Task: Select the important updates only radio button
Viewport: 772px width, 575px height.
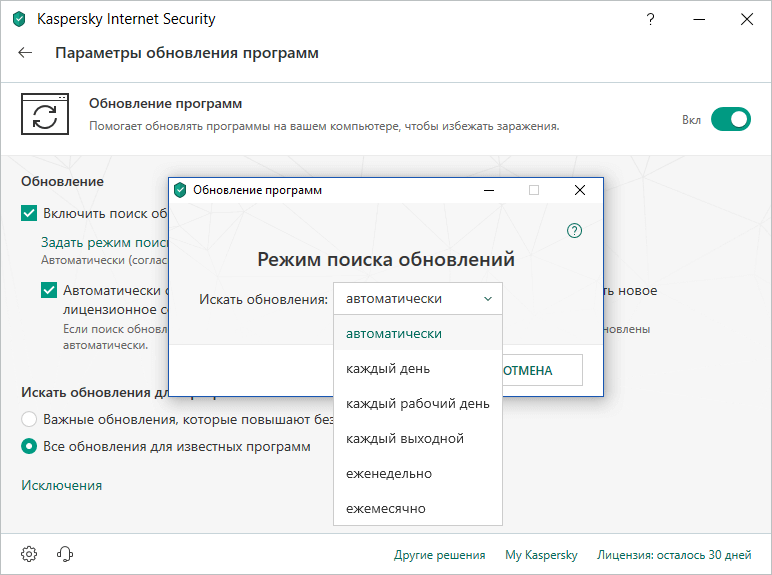Action: click(x=29, y=419)
